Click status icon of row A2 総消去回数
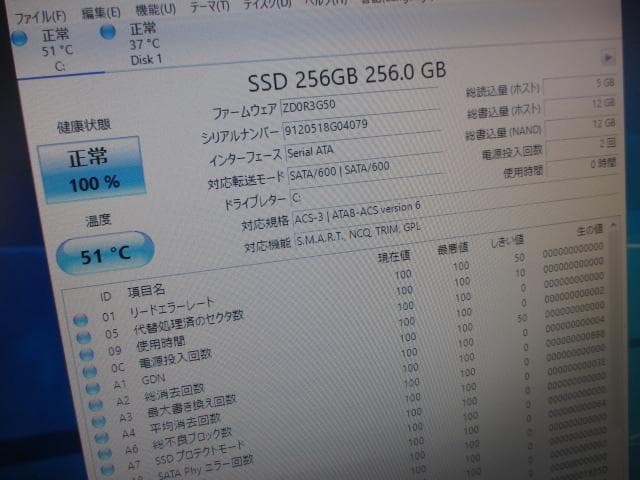640x480 pixels. coord(96,404)
